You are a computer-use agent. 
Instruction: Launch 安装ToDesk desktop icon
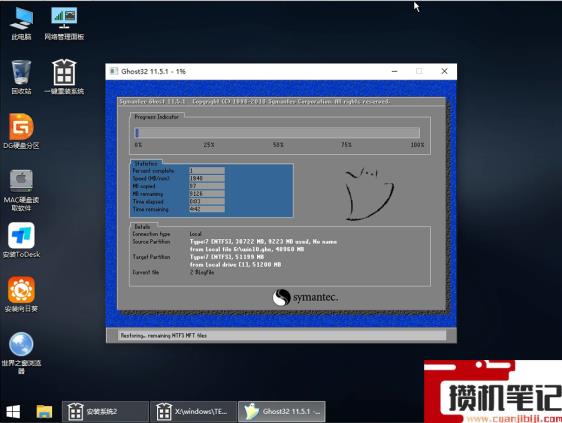[x=21, y=240]
